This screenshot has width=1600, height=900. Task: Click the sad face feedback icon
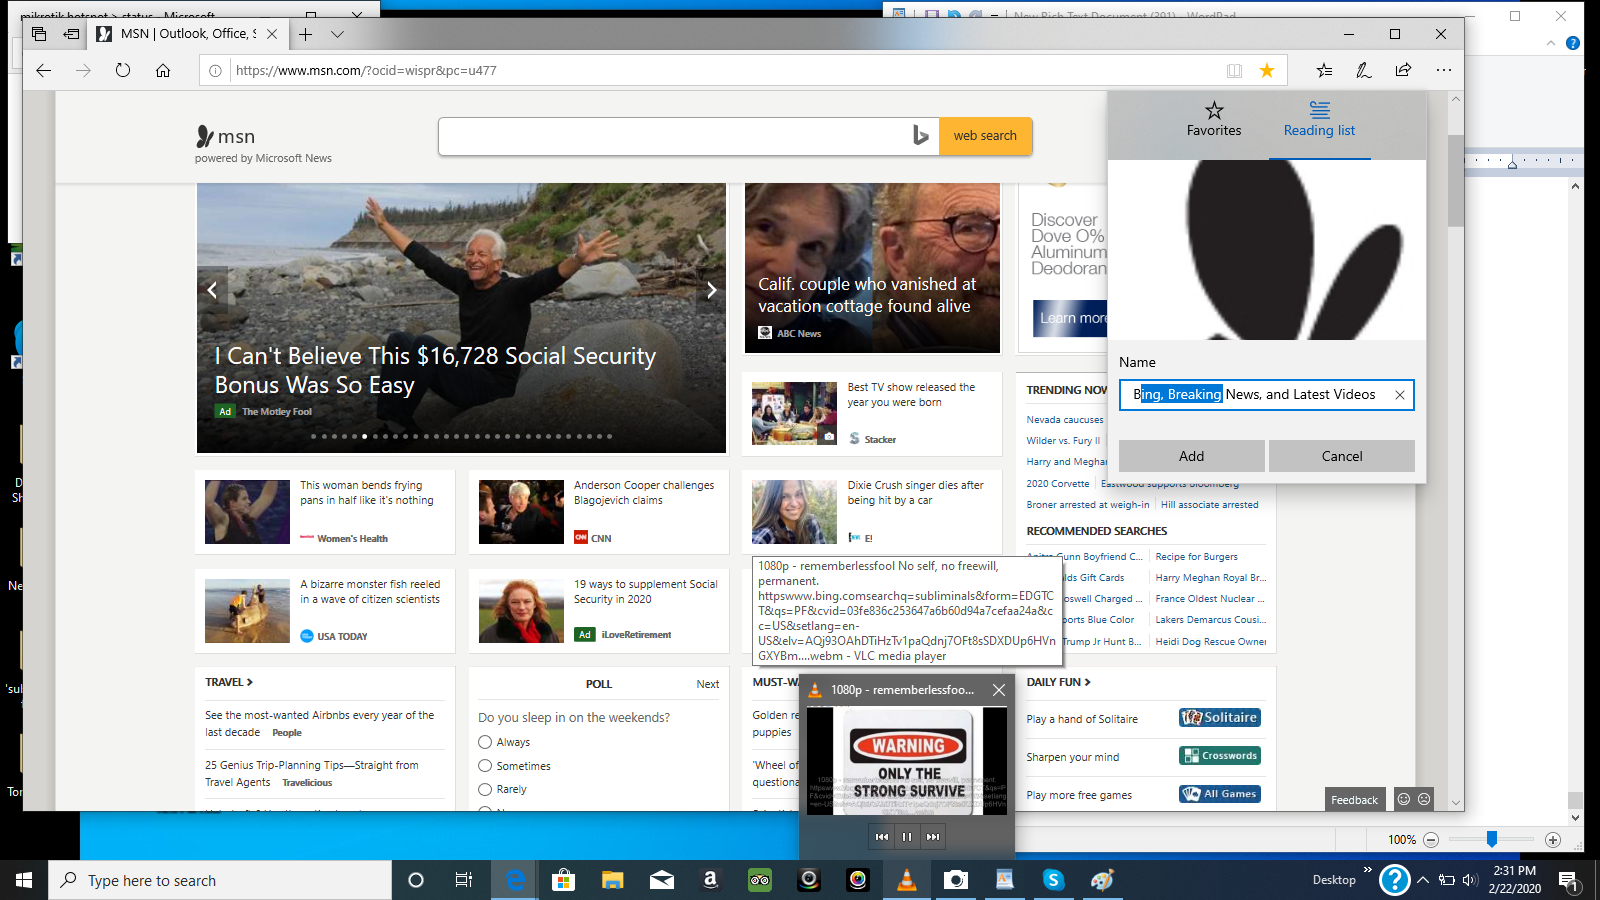click(1424, 799)
